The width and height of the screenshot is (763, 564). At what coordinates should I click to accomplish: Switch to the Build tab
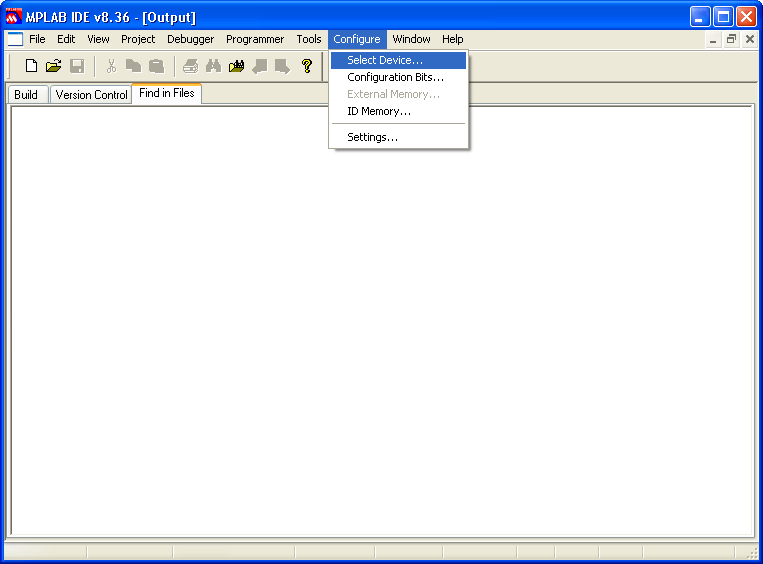click(26, 95)
